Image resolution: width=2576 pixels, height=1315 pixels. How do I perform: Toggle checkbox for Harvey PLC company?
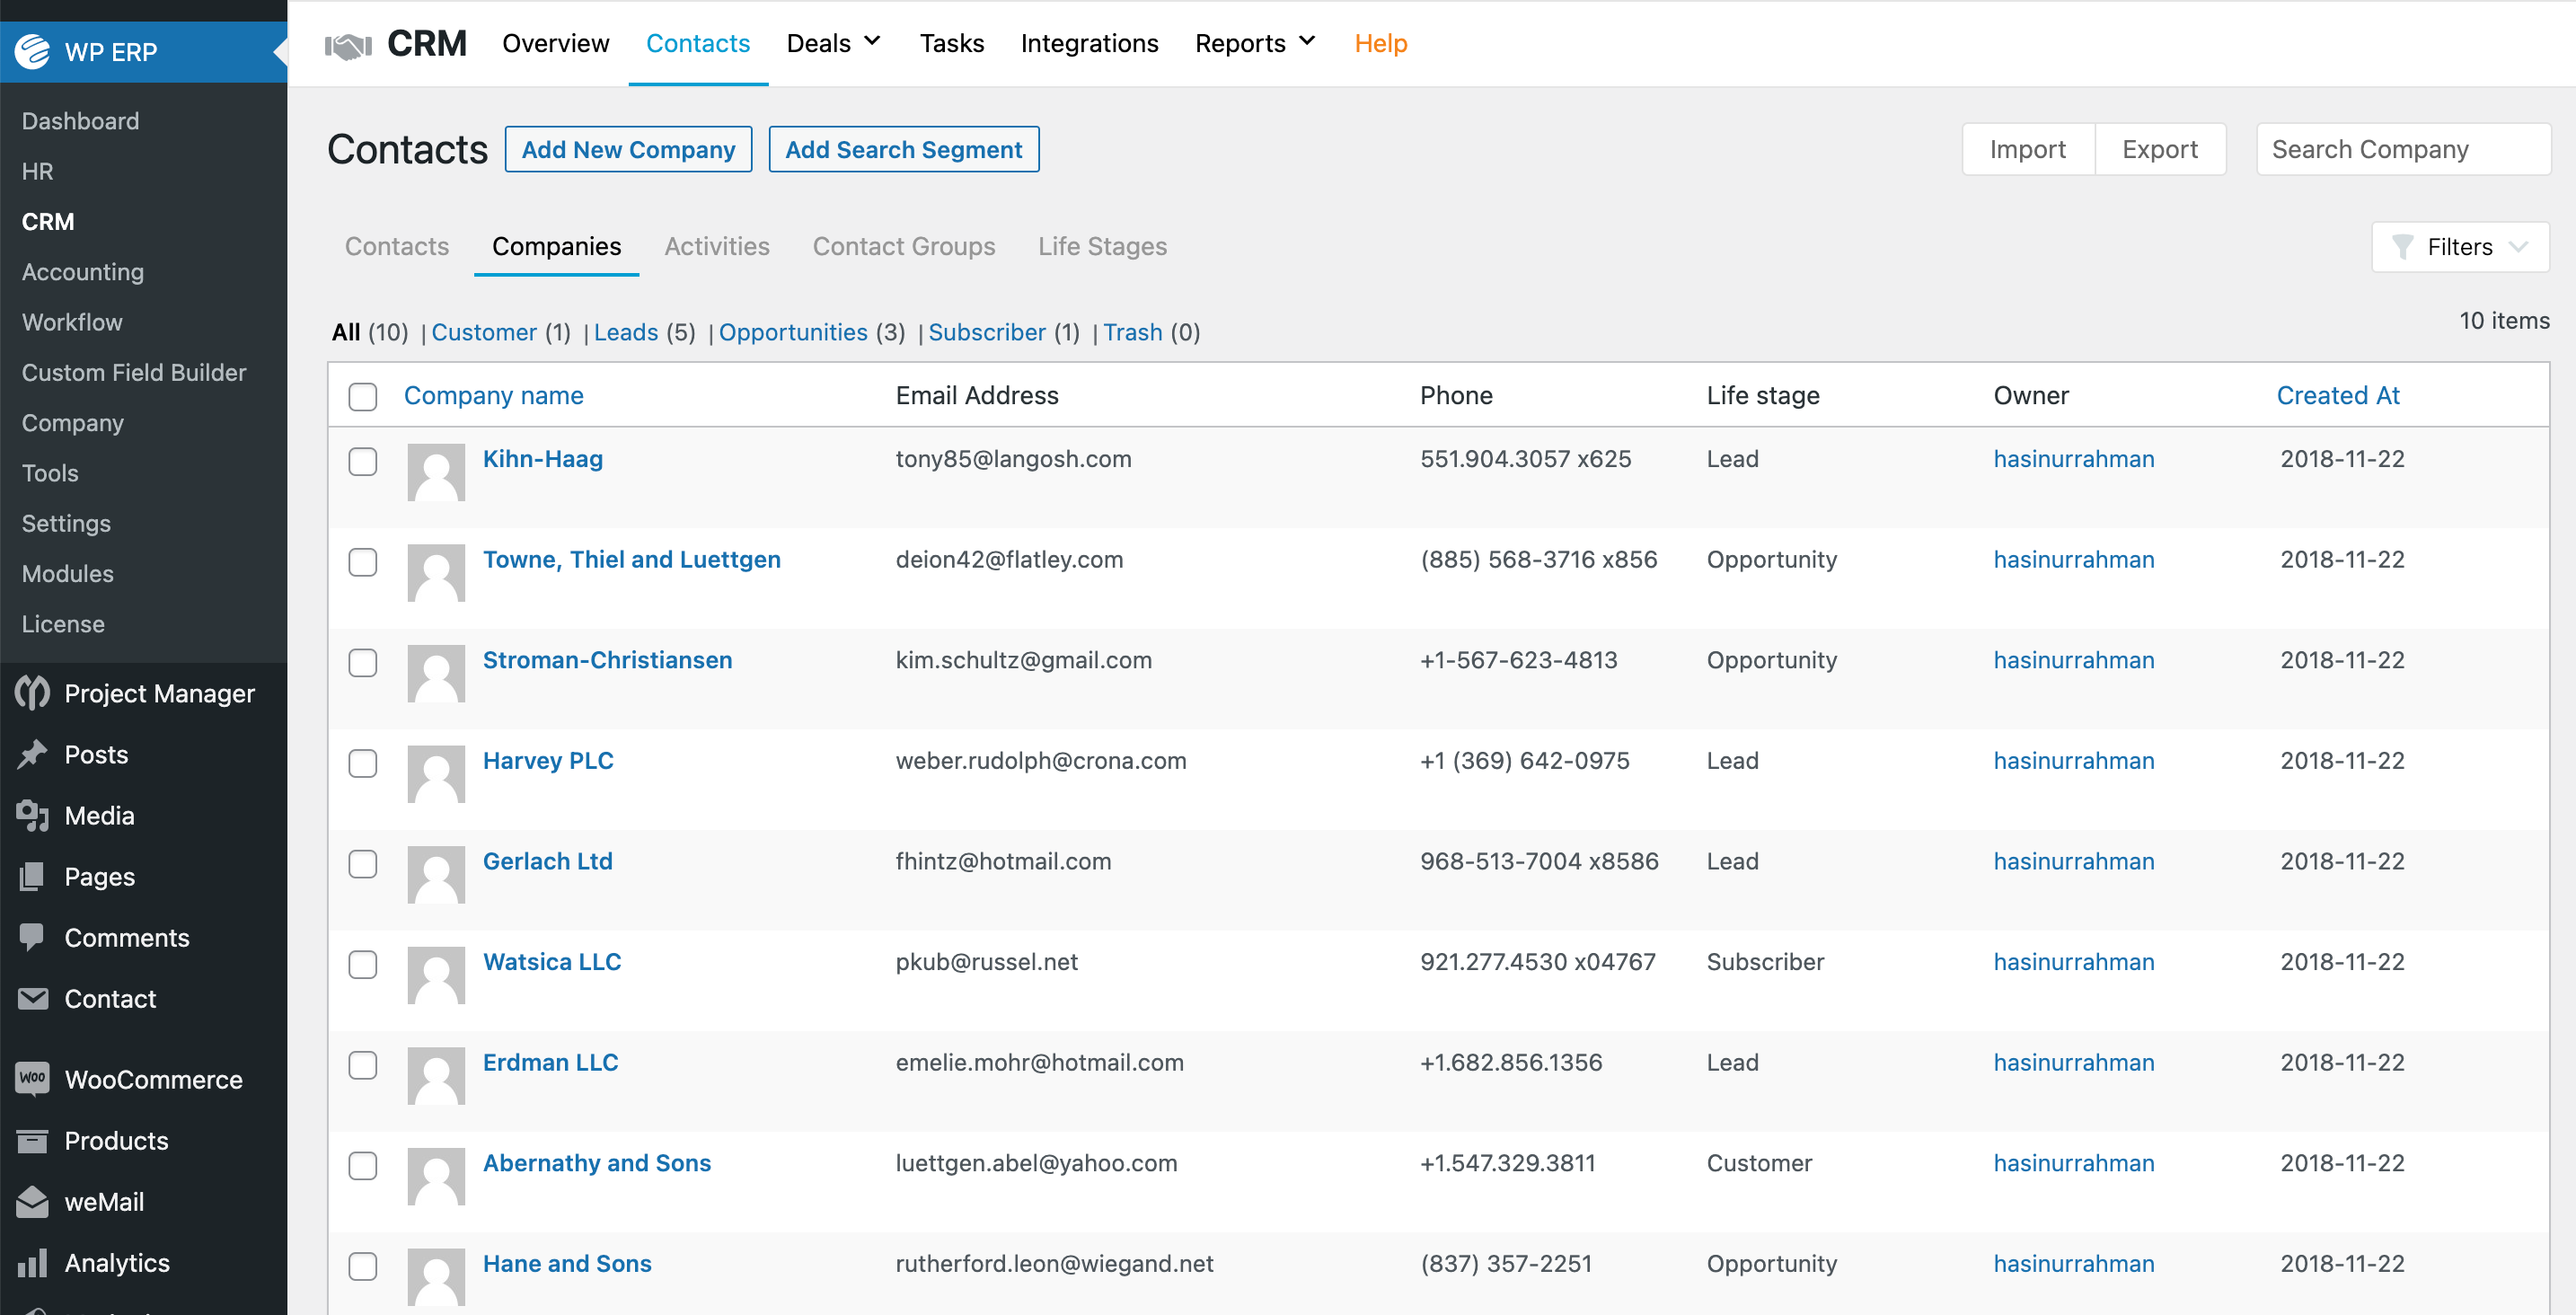pos(362,760)
